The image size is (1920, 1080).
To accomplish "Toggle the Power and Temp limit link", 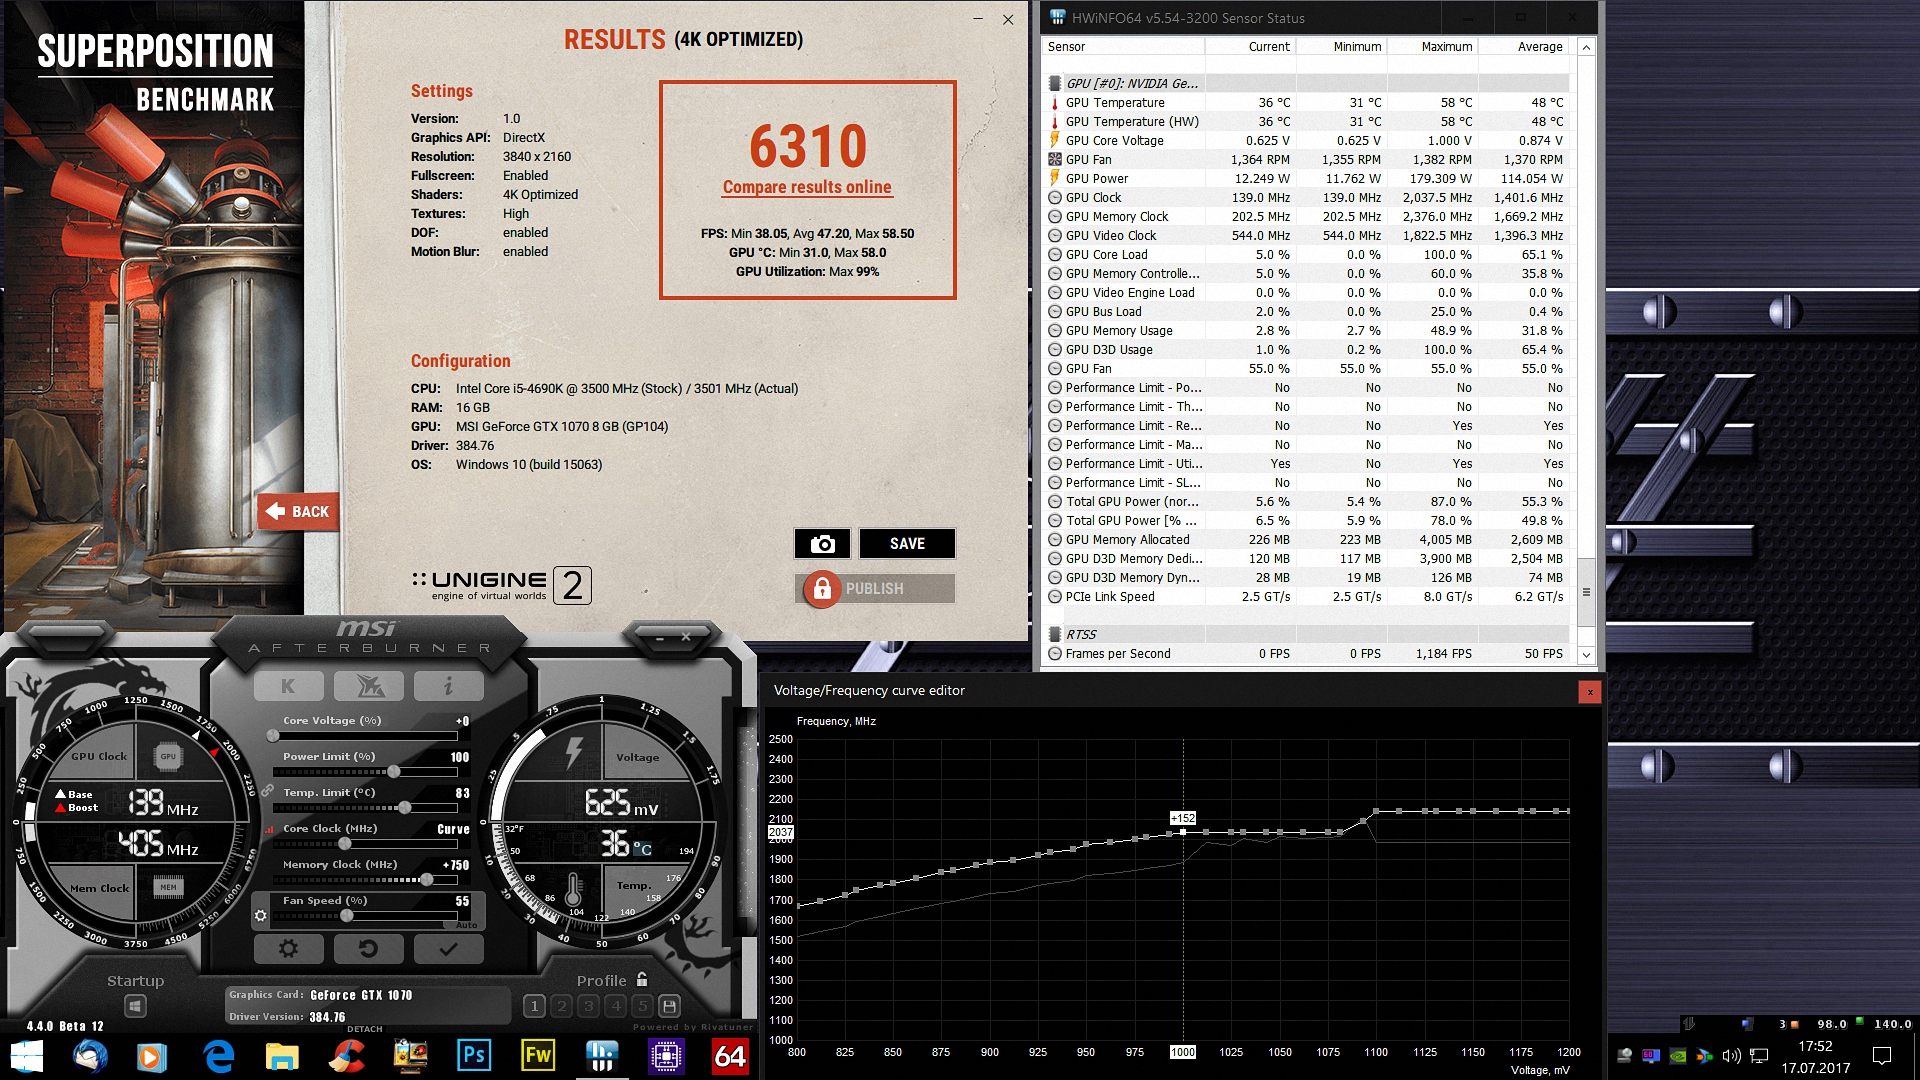I will pyautogui.click(x=267, y=791).
